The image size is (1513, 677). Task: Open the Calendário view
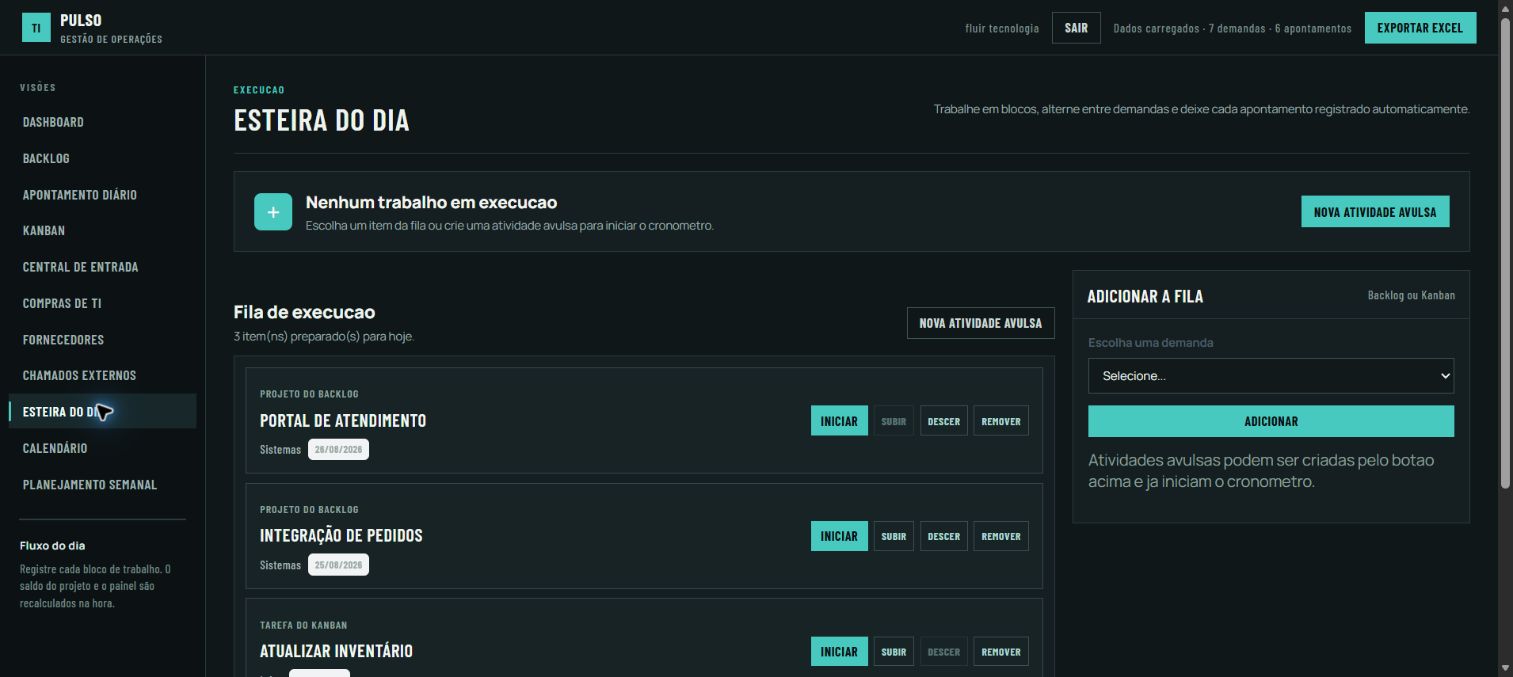point(55,449)
